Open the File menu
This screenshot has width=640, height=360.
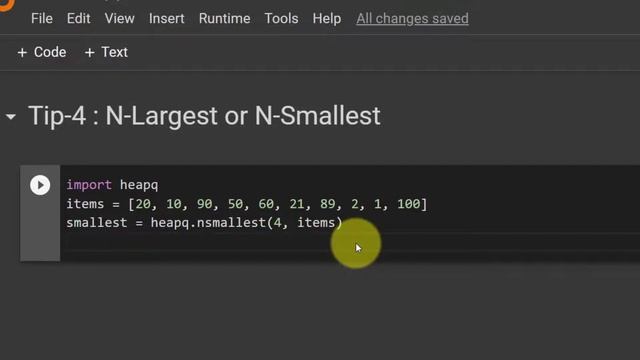[42, 18]
